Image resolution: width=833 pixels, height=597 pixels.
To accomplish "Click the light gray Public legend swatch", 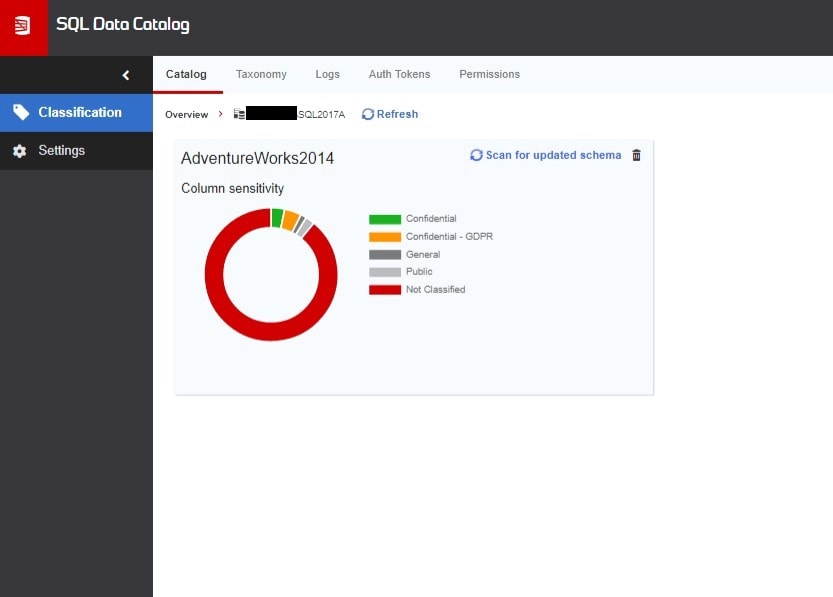I will coord(385,272).
